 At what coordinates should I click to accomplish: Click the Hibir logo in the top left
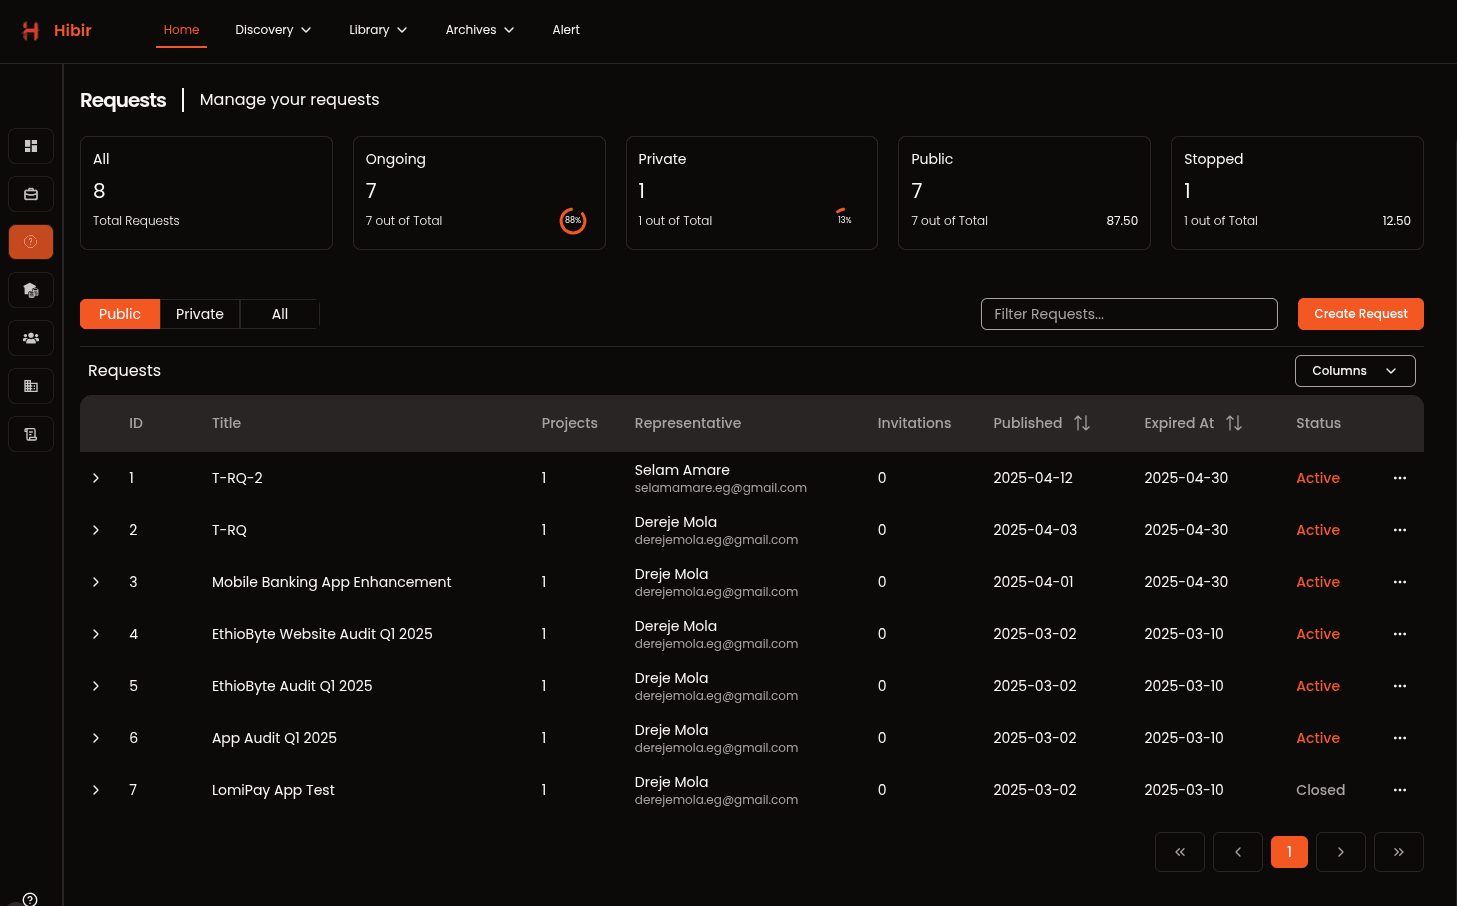click(57, 30)
